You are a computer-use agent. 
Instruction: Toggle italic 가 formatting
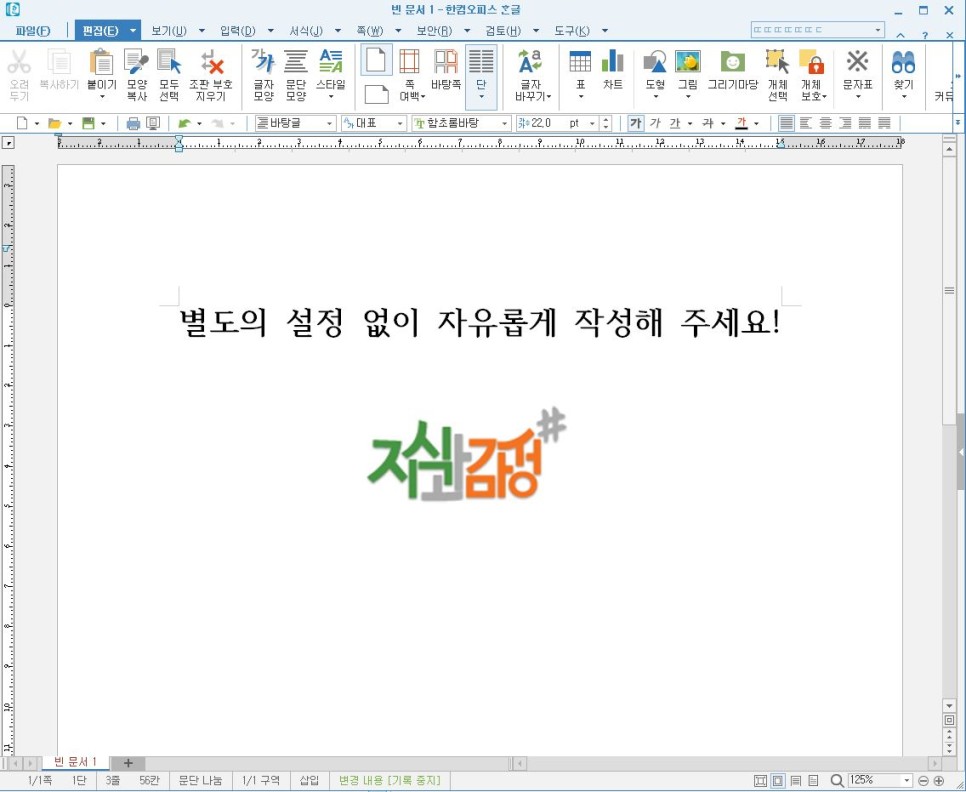point(656,123)
